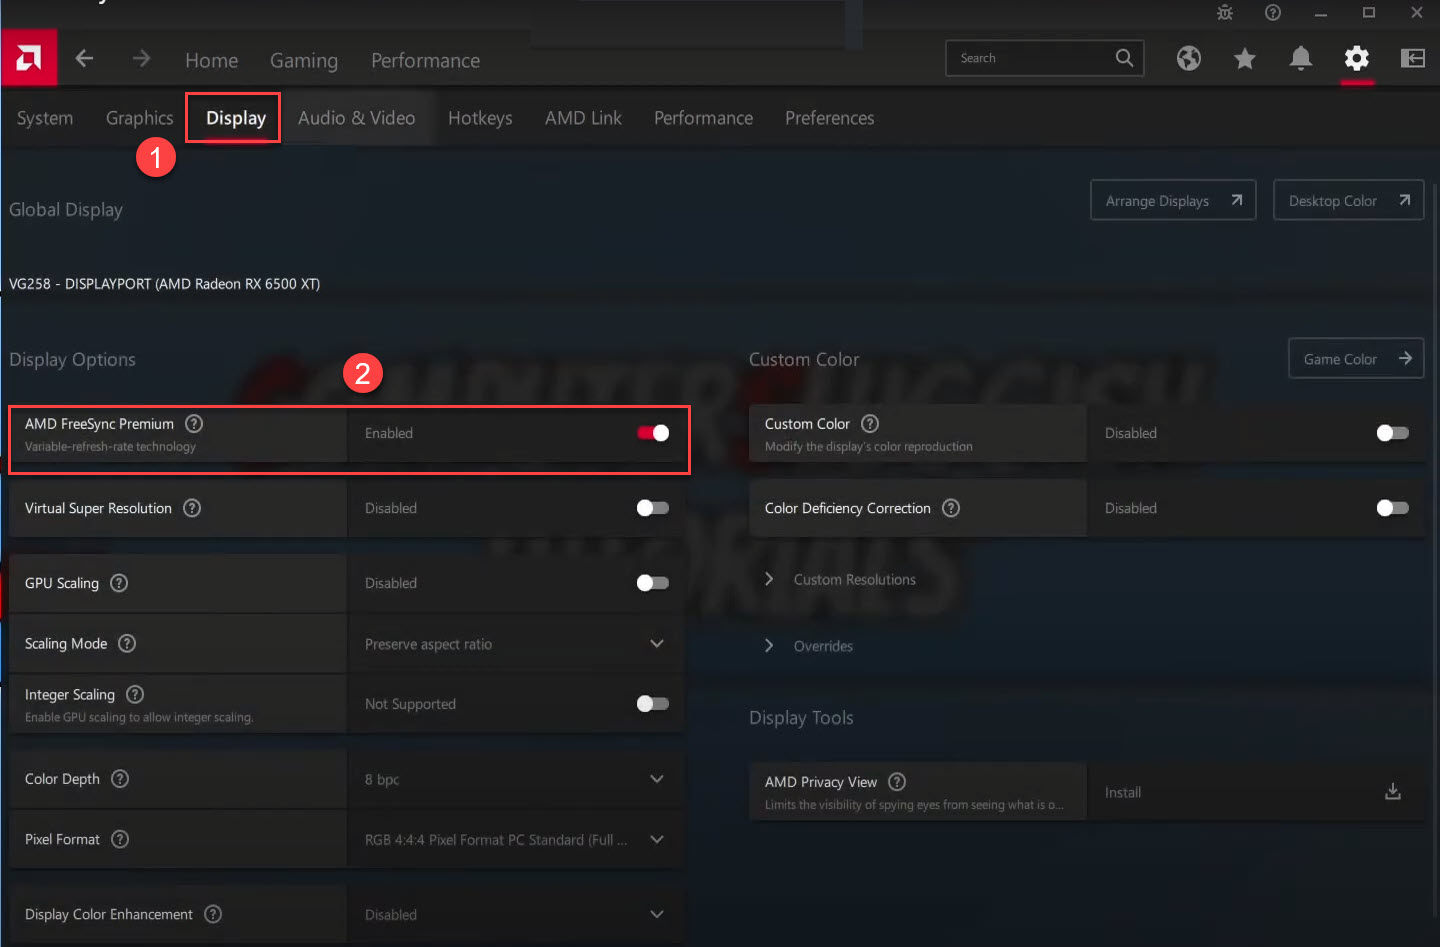The height and width of the screenshot is (947, 1440).
Task: Open the Color Depth dropdown
Action: click(x=515, y=779)
